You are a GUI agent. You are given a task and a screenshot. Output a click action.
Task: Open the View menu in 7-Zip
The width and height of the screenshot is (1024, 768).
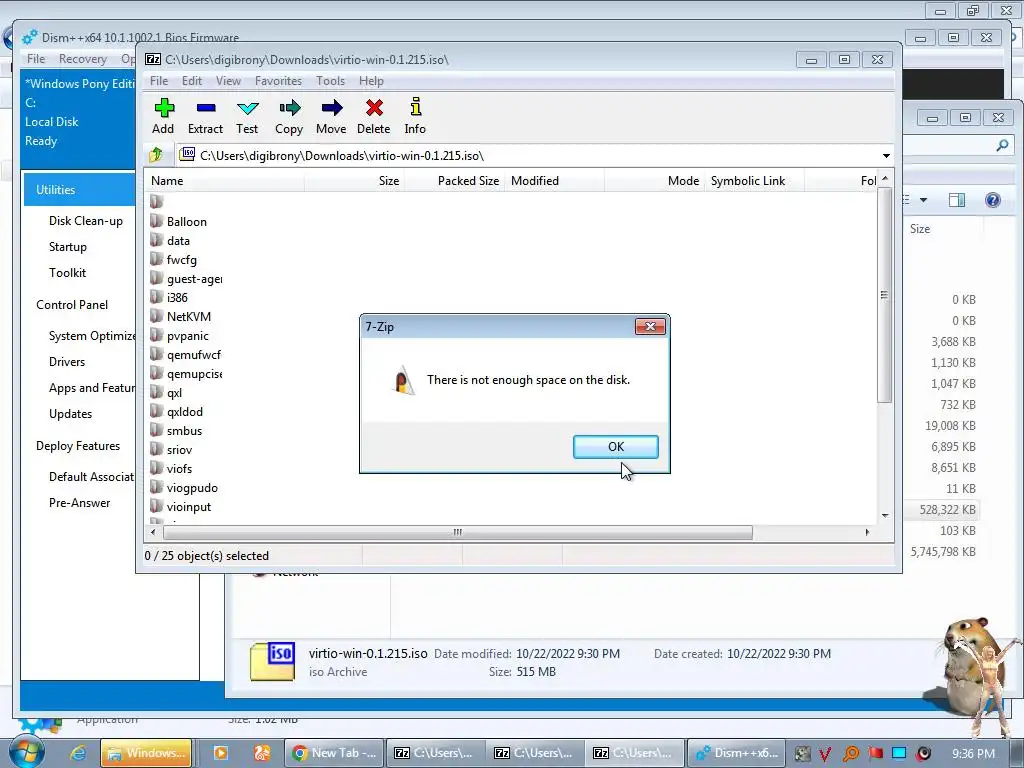tap(229, 81)
